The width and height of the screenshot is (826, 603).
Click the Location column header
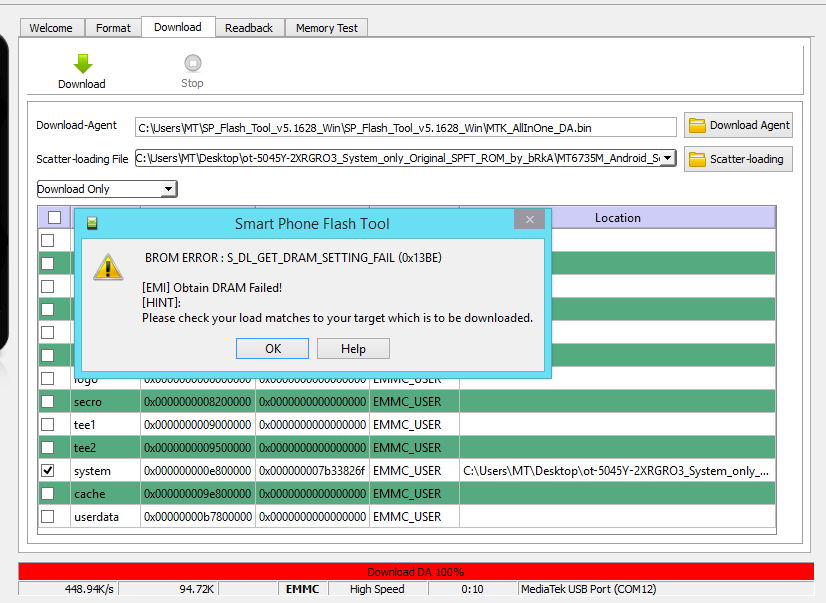(x=617, y=218)
